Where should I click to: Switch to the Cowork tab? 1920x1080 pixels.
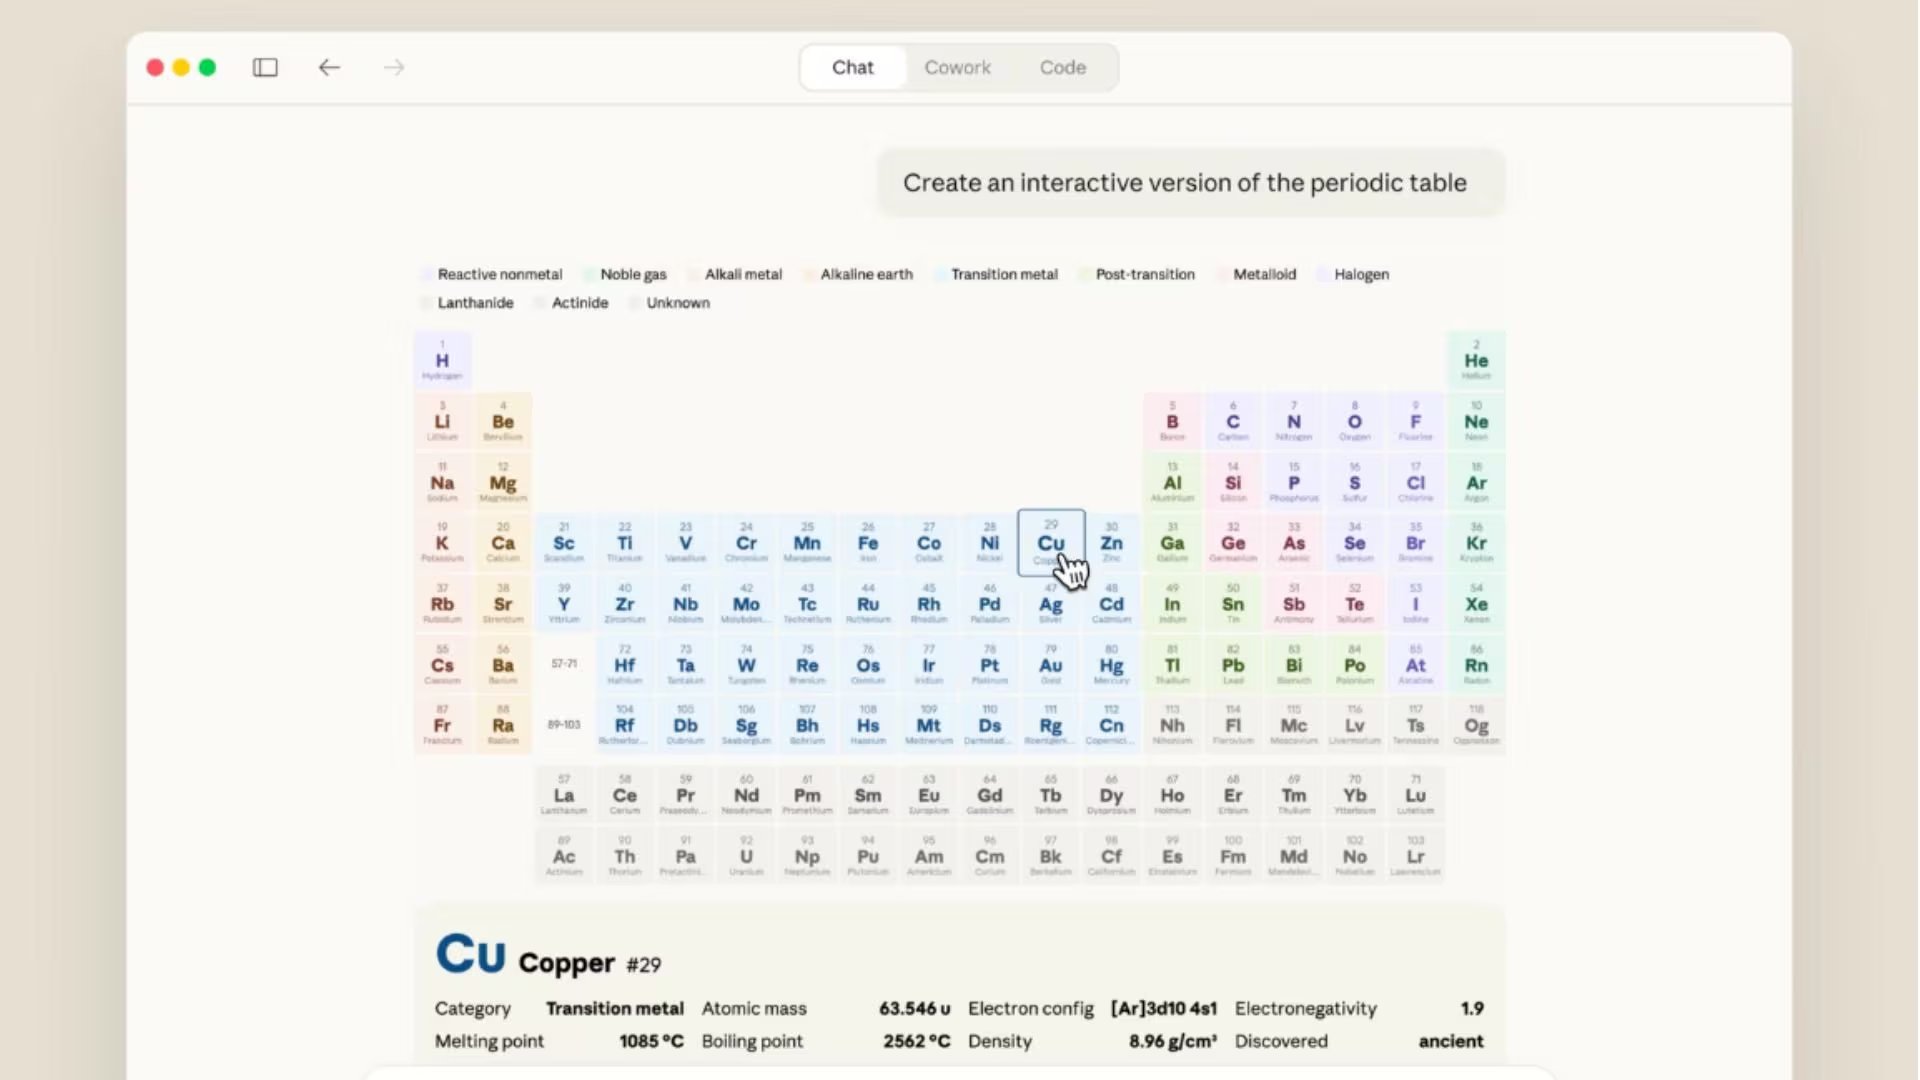tap(957, 67)
